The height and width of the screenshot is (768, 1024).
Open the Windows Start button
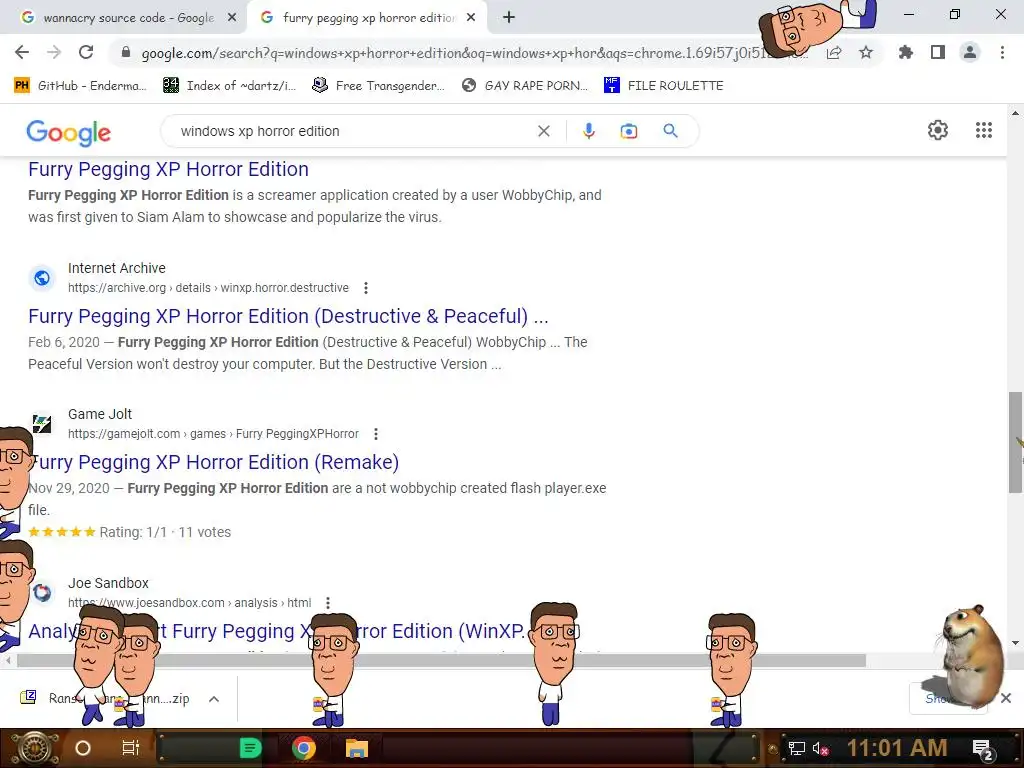pos(34,748)
